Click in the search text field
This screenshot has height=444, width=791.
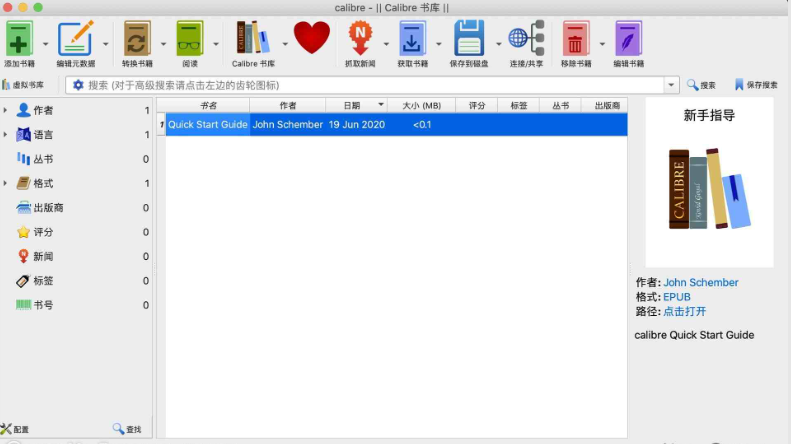(373, 85)
